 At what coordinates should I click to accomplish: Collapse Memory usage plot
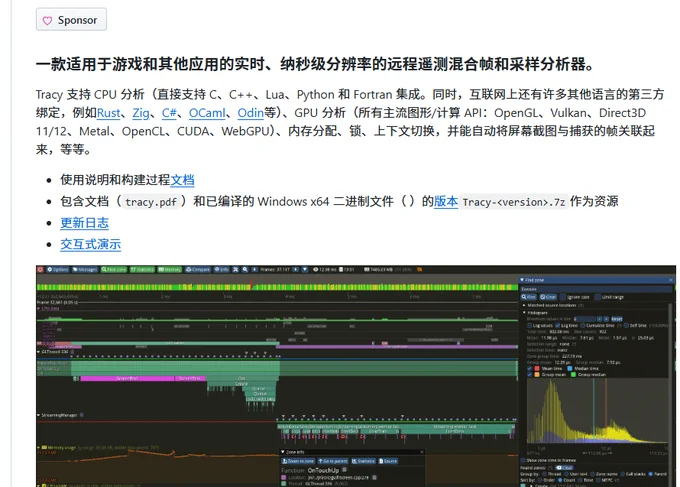coord(39,447)
